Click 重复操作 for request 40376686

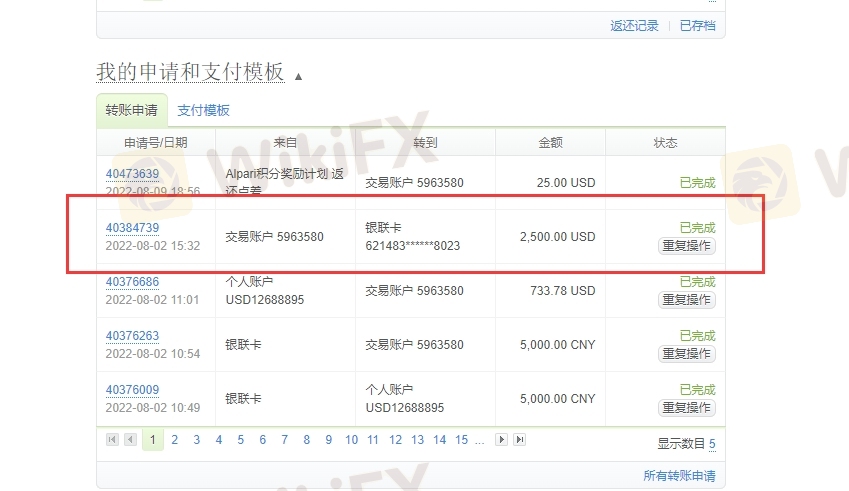pyautogui.click(x=687, y=299)
